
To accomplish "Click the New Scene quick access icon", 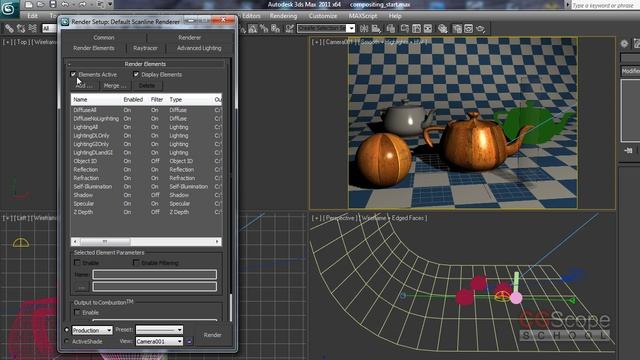I will click(x=29, y=4).
